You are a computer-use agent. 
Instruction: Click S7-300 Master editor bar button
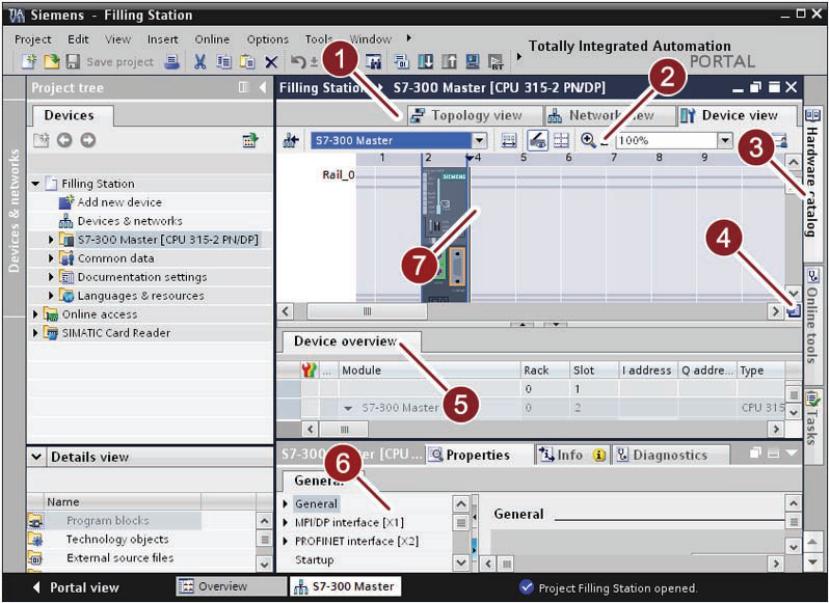345,587
